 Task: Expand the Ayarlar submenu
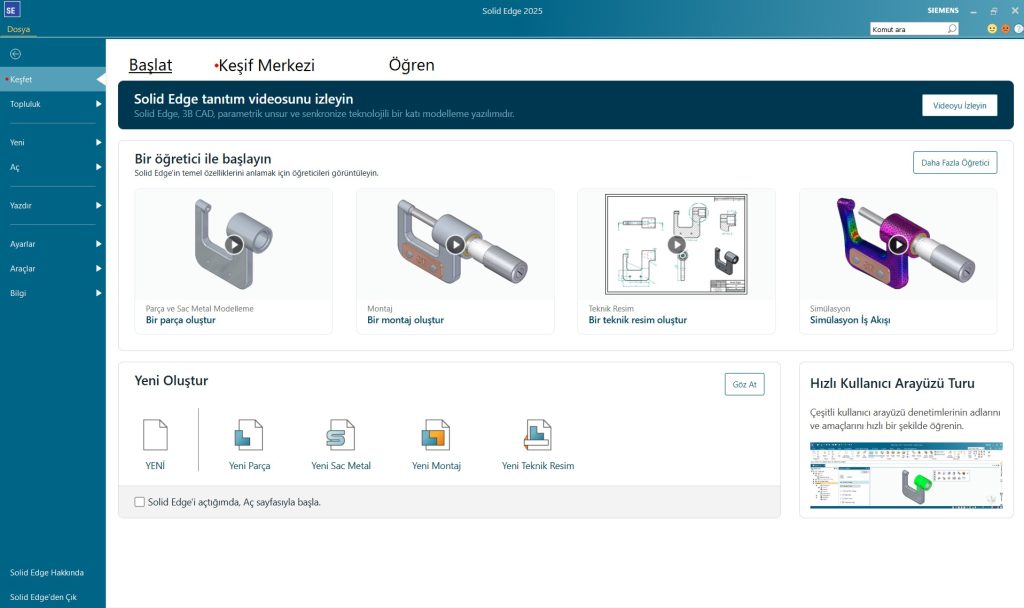[x=98, y=244]
